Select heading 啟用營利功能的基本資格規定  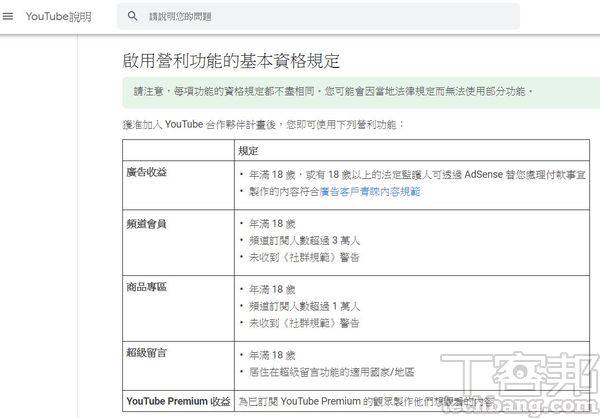point(231,61)
